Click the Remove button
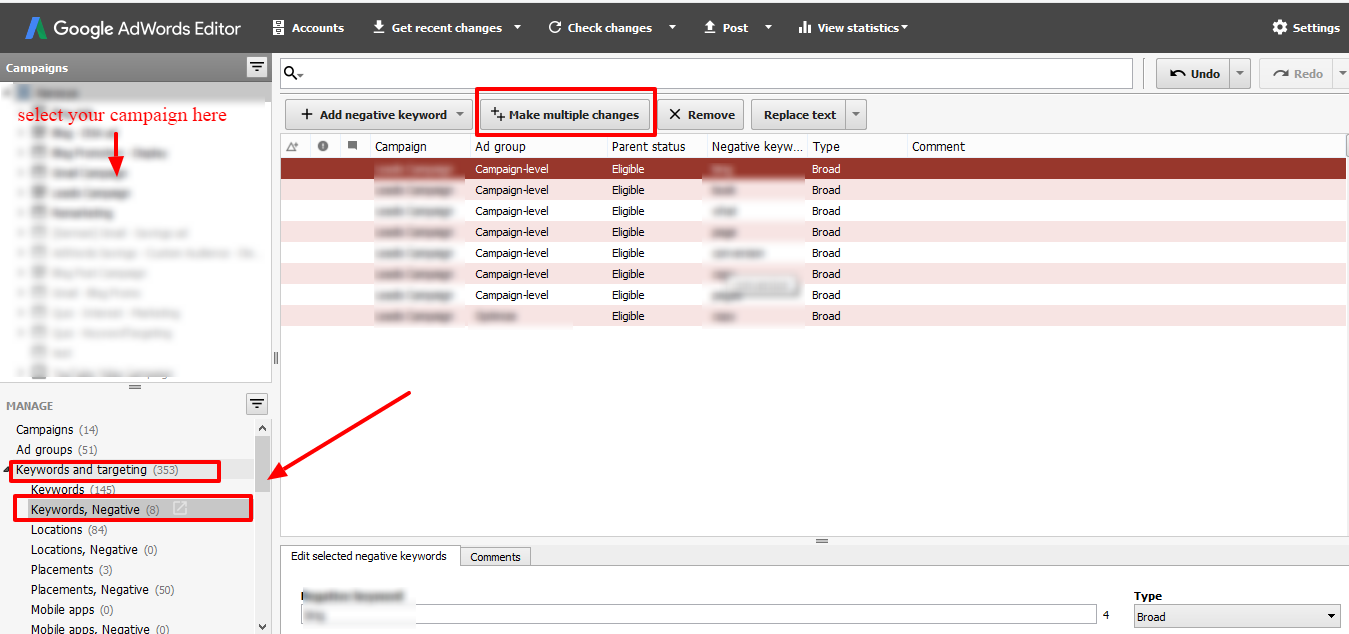 click(x=701, y=115)
